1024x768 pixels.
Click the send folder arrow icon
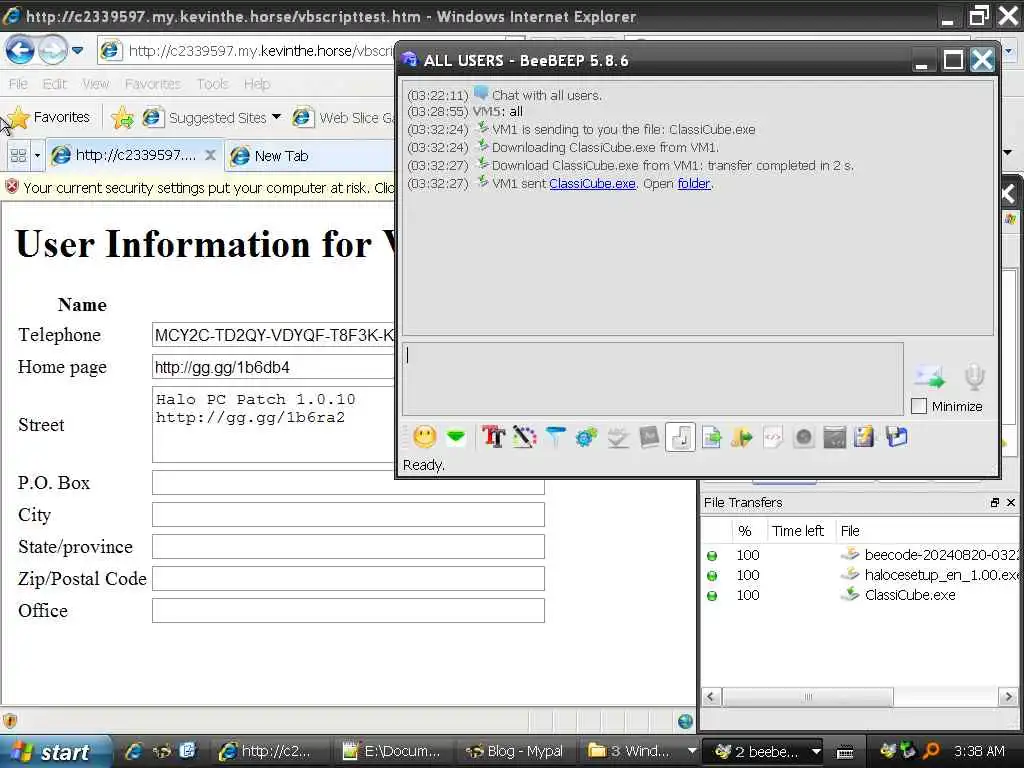coord(742,437)
